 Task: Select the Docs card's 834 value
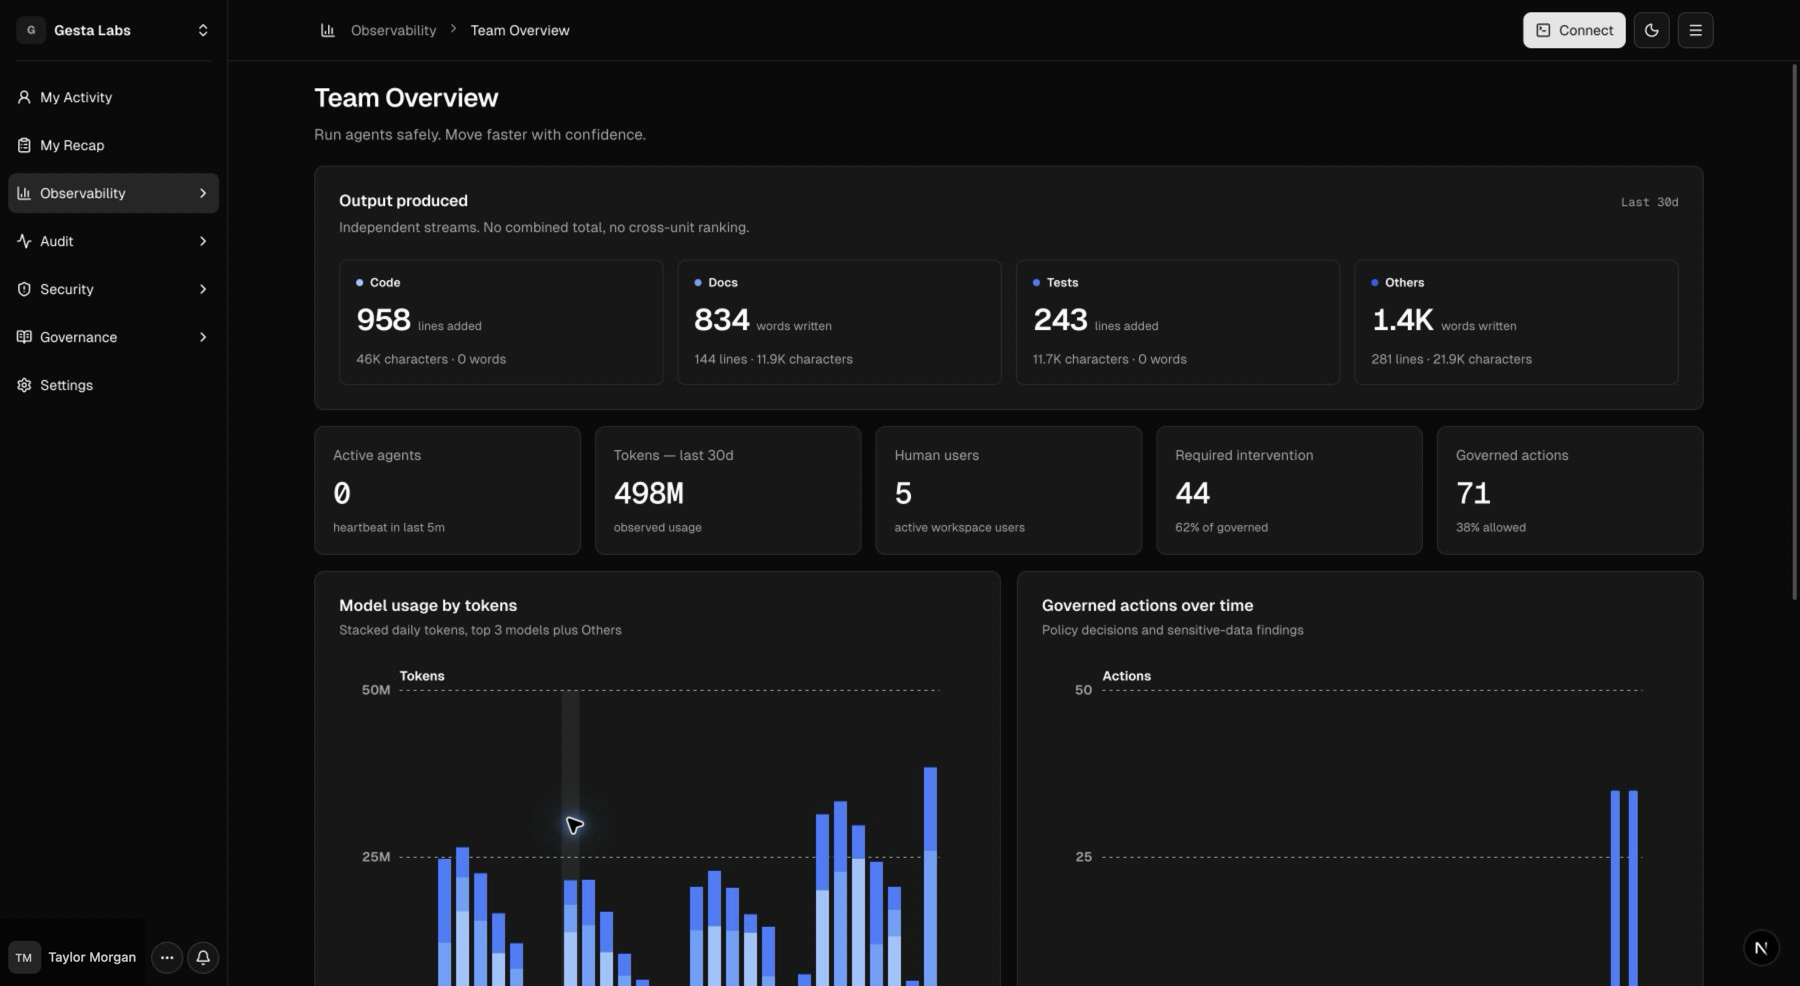point(722,320)
